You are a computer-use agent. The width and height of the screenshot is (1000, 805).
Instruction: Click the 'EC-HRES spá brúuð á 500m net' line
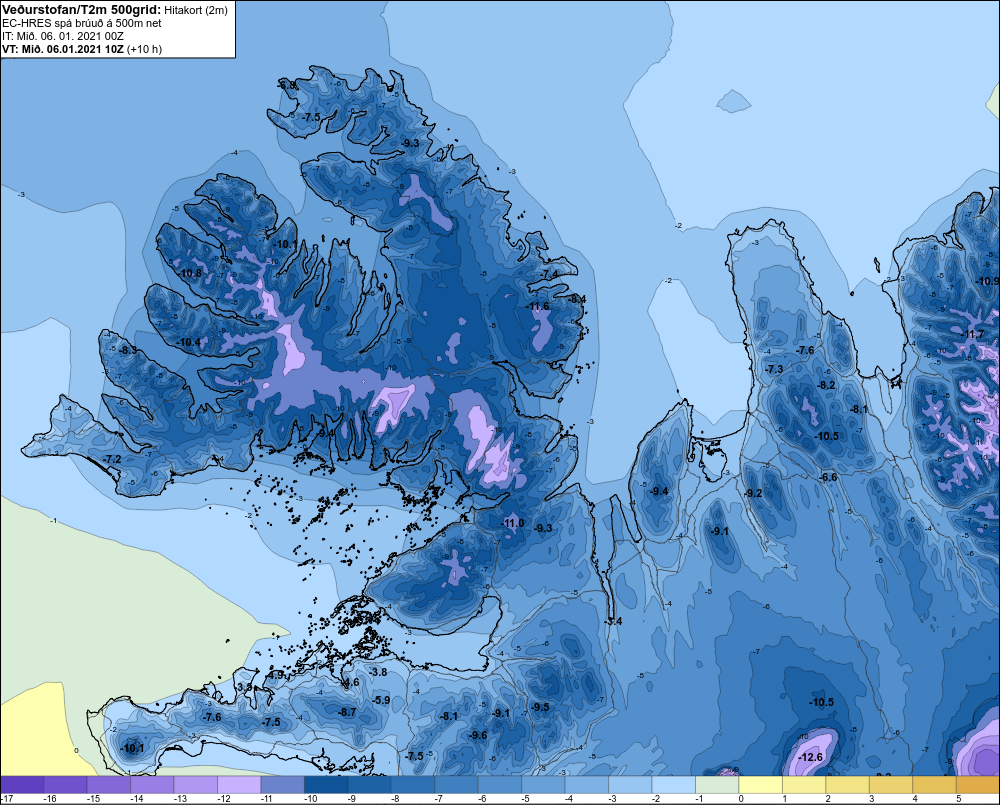82,24
